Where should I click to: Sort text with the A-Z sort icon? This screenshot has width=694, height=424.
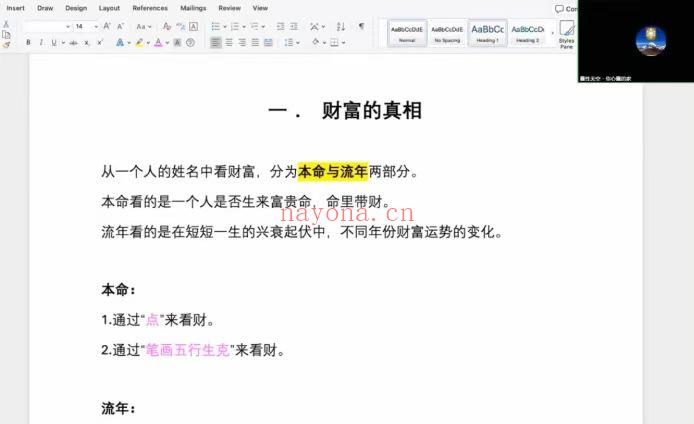341,27
